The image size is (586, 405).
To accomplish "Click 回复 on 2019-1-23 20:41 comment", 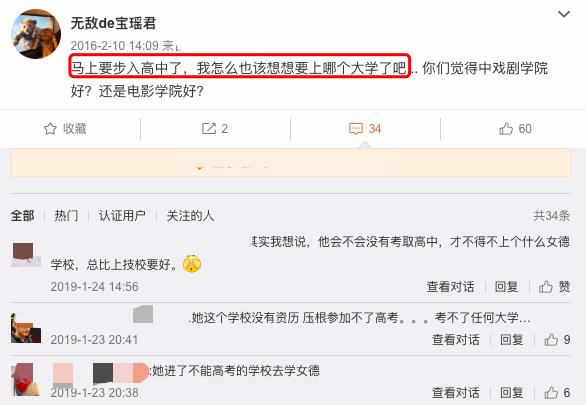I will pyautogui.click(x=512, y=340).
